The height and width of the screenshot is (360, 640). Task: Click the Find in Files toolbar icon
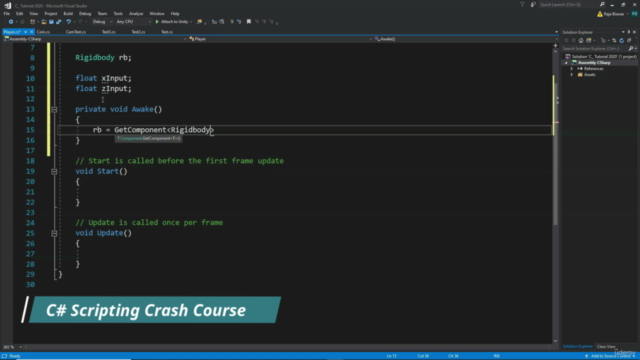[200, 22]
